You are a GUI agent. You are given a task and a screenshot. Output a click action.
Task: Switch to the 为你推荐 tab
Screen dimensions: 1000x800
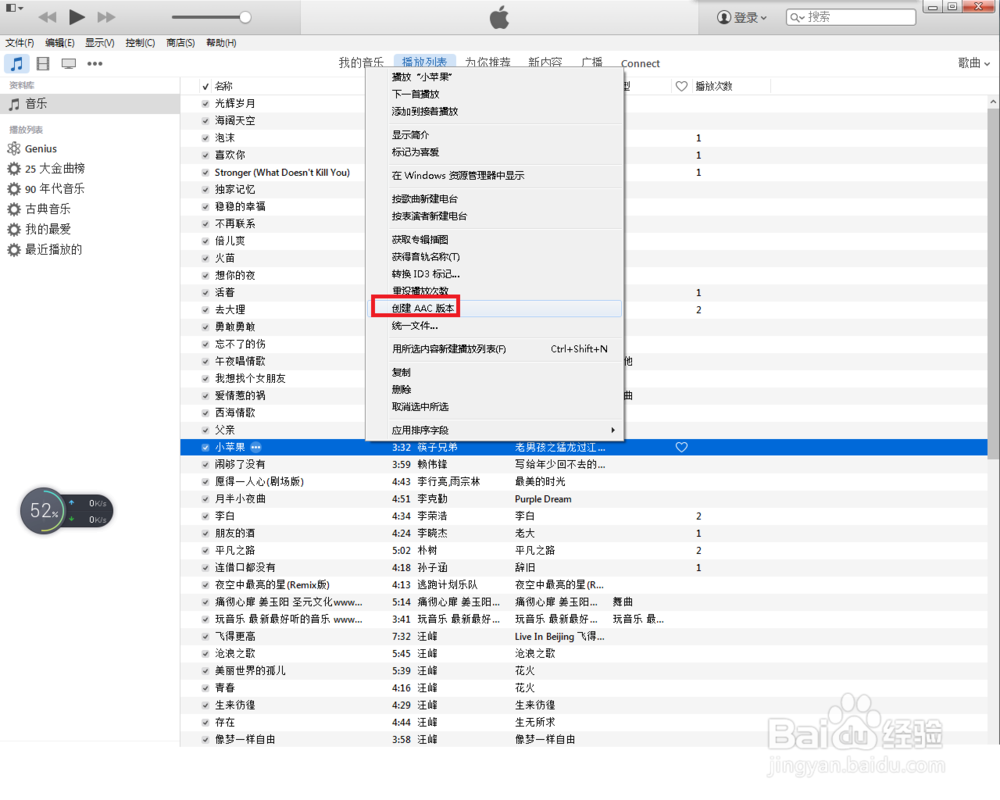click(488, 62)
